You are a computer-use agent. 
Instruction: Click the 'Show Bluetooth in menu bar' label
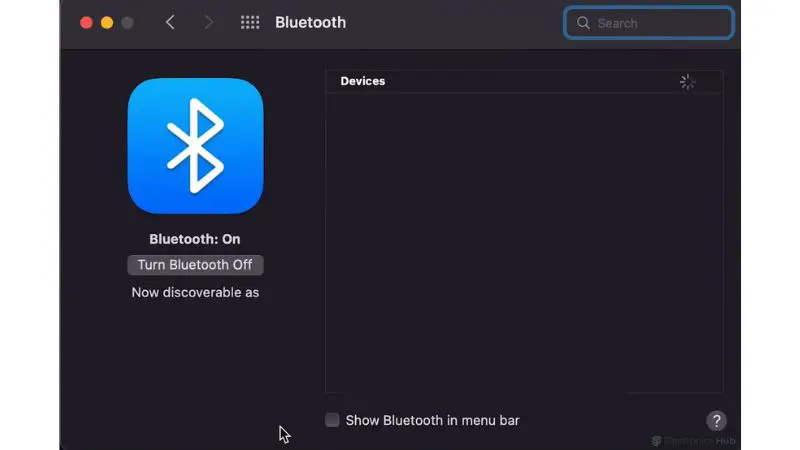tap(432, 420)
